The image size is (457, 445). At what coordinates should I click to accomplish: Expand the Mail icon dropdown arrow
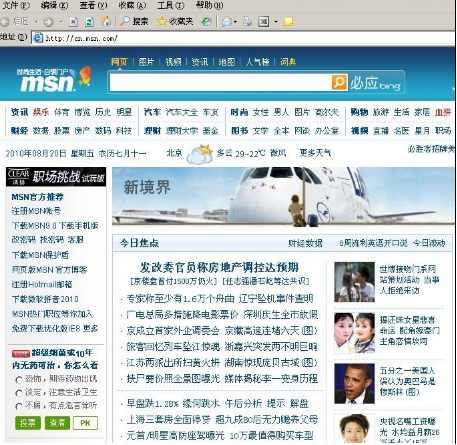point(235,22)
